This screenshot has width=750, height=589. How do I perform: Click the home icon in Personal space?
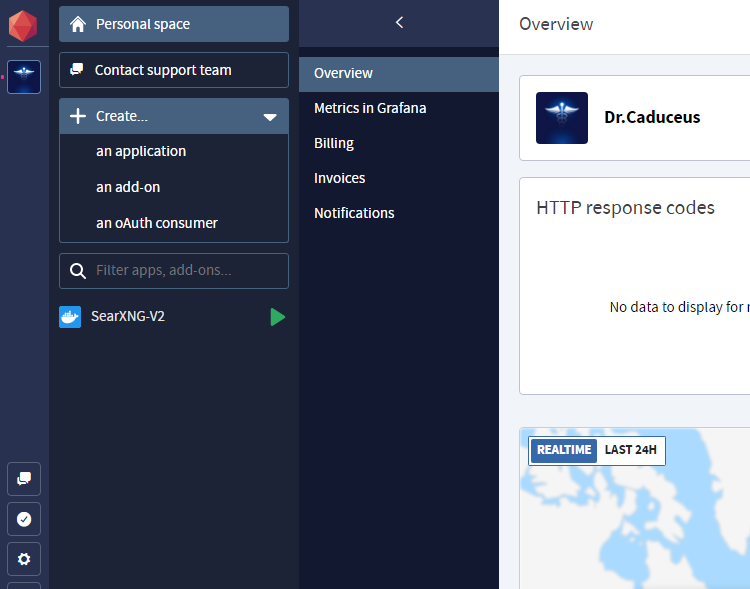coord(78,24)
